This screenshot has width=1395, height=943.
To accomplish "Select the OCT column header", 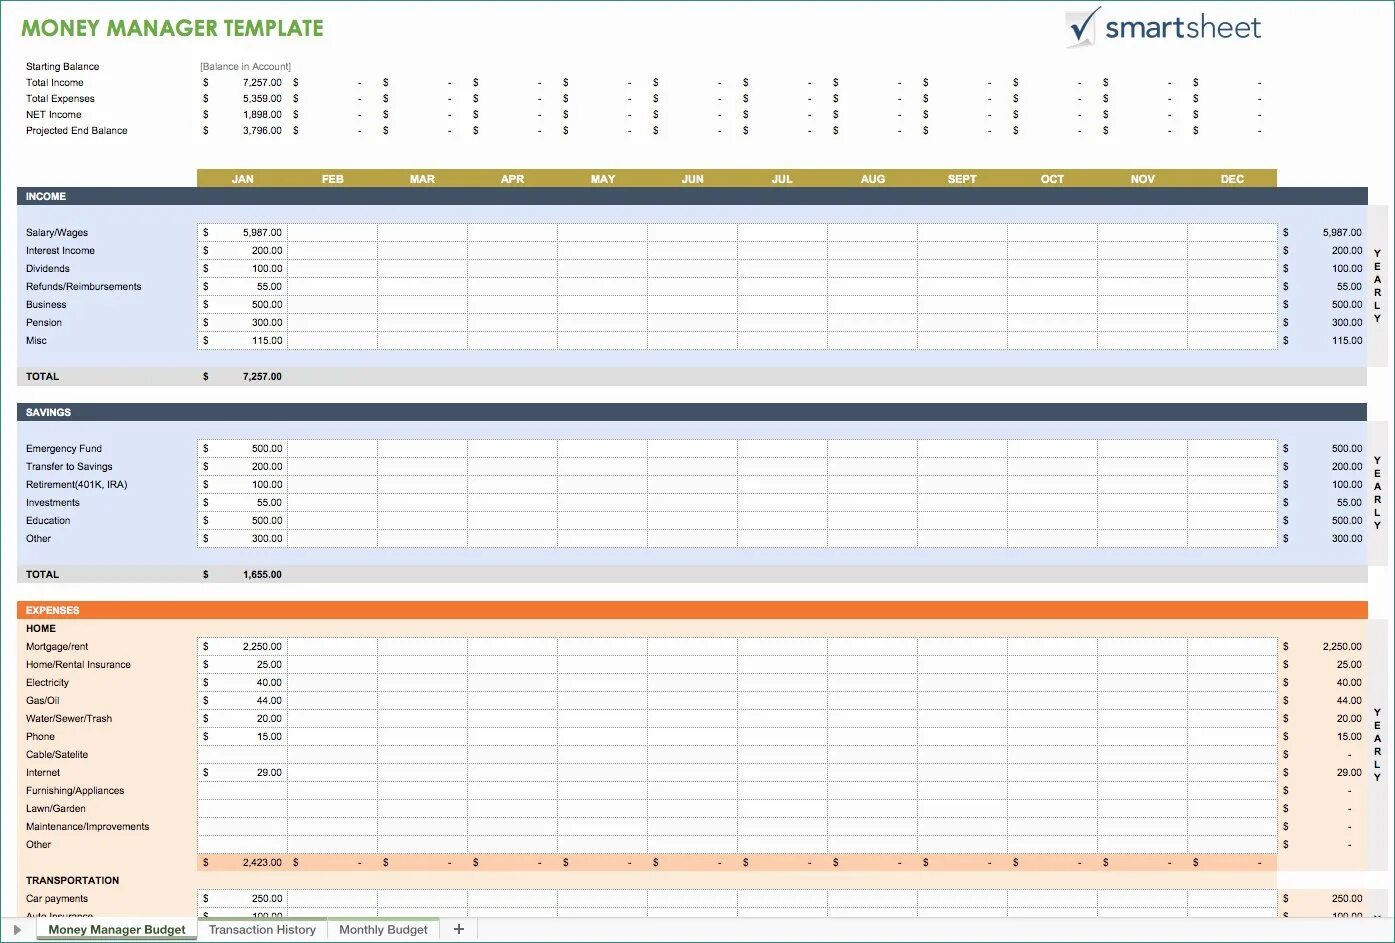I will tap(1052, 179).
